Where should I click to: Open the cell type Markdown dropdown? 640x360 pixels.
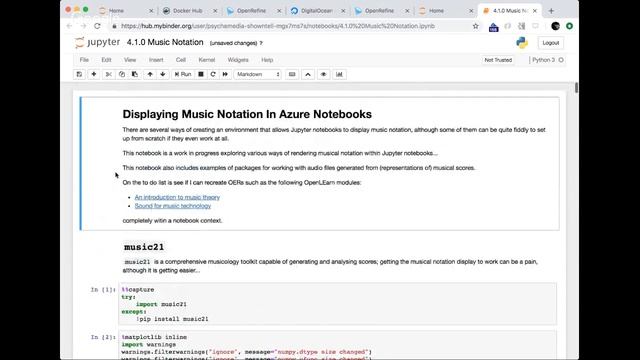tap(258, 74)
